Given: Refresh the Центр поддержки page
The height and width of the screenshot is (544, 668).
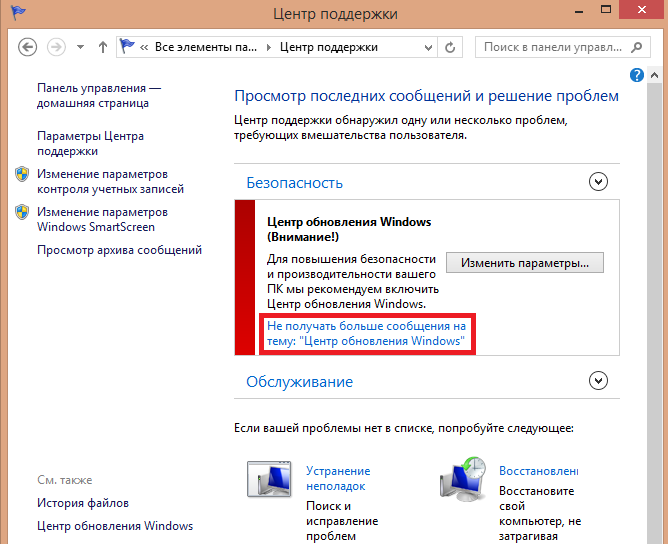Looking at the screenshot, I should (x=450, y=47).
